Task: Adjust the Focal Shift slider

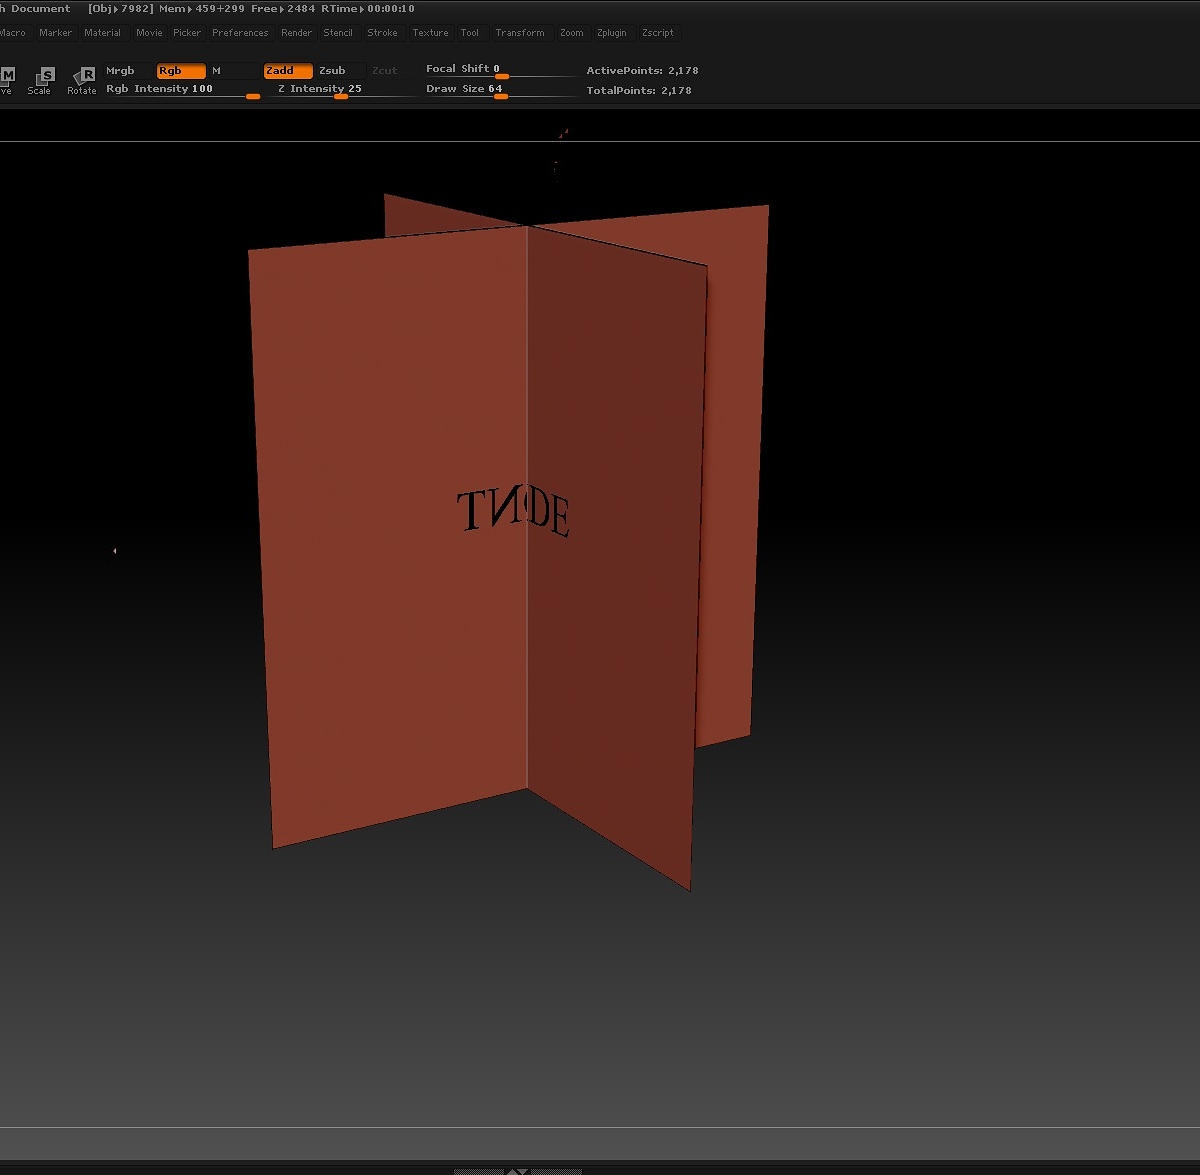Action: coord(500,70)
